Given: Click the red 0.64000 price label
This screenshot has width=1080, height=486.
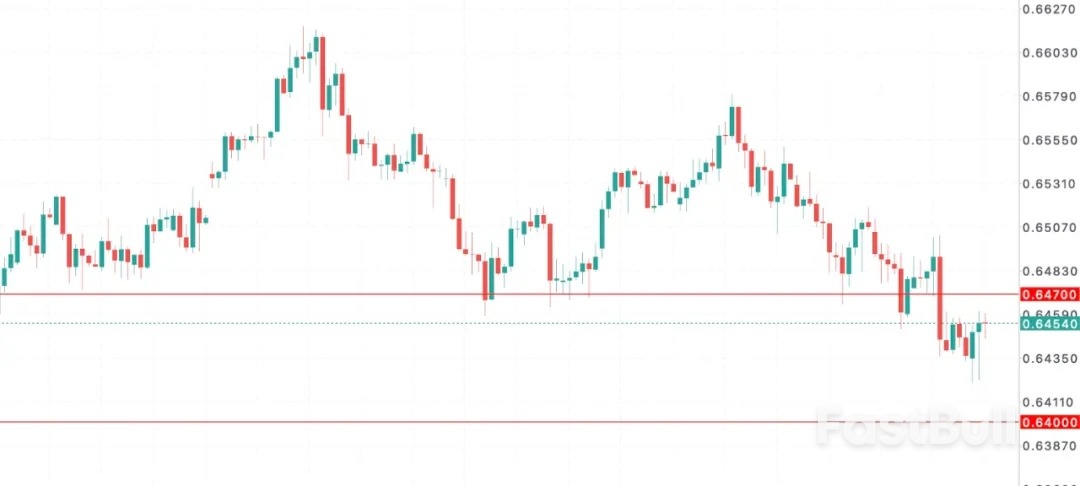Looking at the screenshot, I should tap(1048, 422).
